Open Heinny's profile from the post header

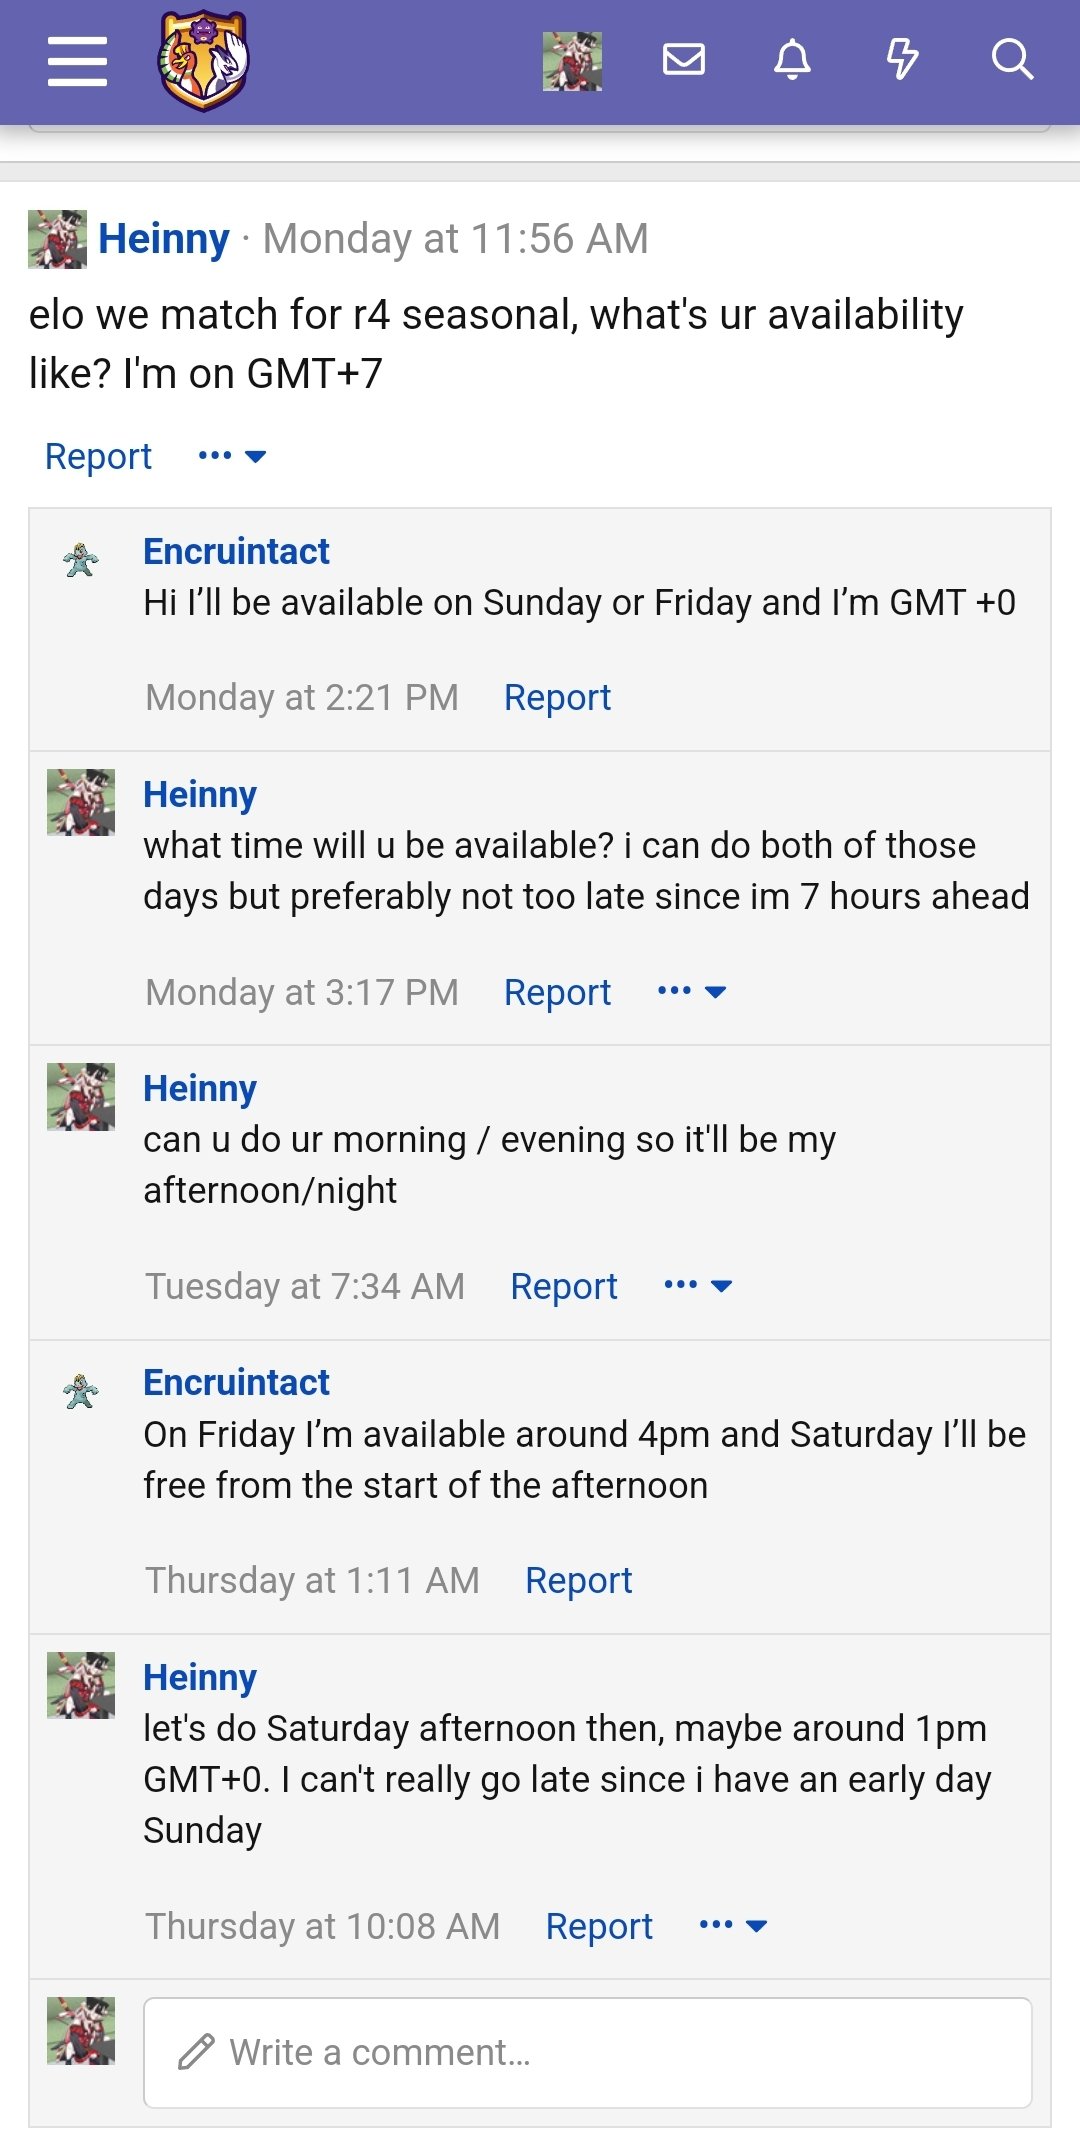tap(164, 239)
